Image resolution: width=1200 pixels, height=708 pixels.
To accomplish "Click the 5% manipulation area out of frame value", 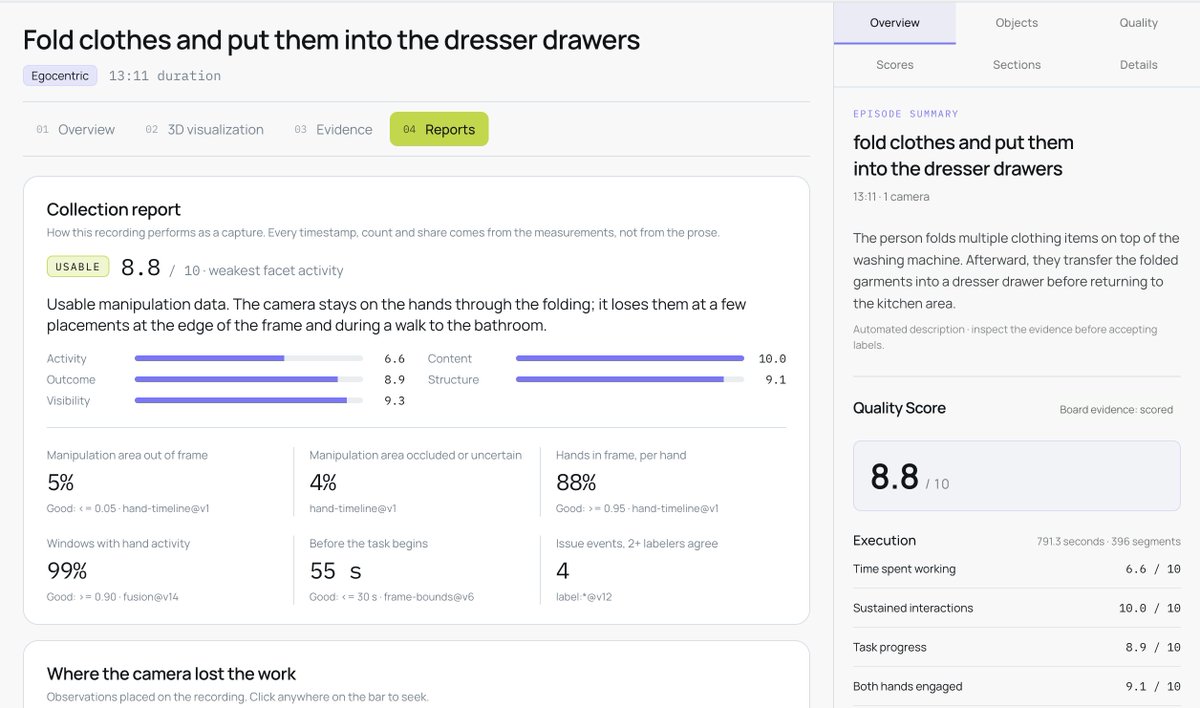I will [61, 483].
